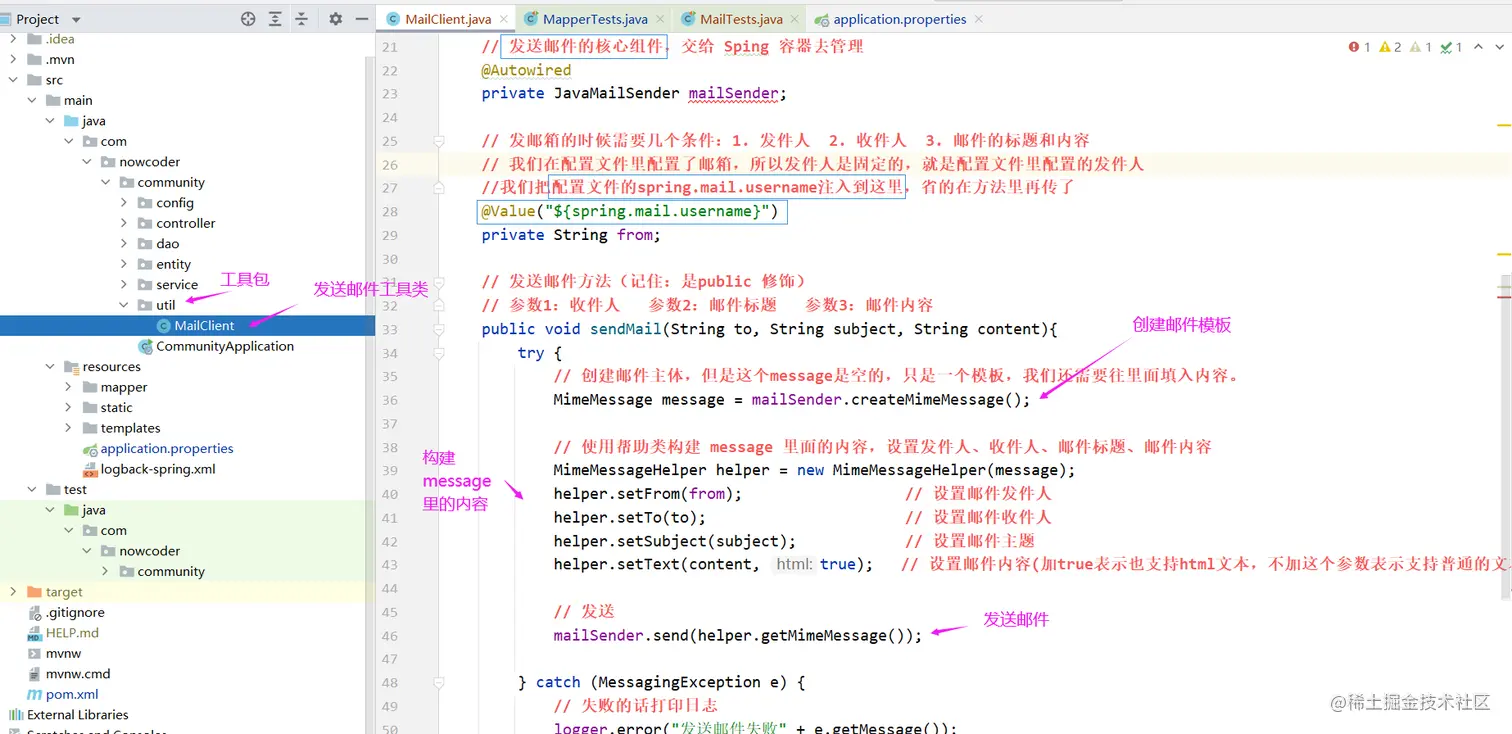Select the .gitignore file
Screen dimensions: 1512x734
tap(74, 613)
